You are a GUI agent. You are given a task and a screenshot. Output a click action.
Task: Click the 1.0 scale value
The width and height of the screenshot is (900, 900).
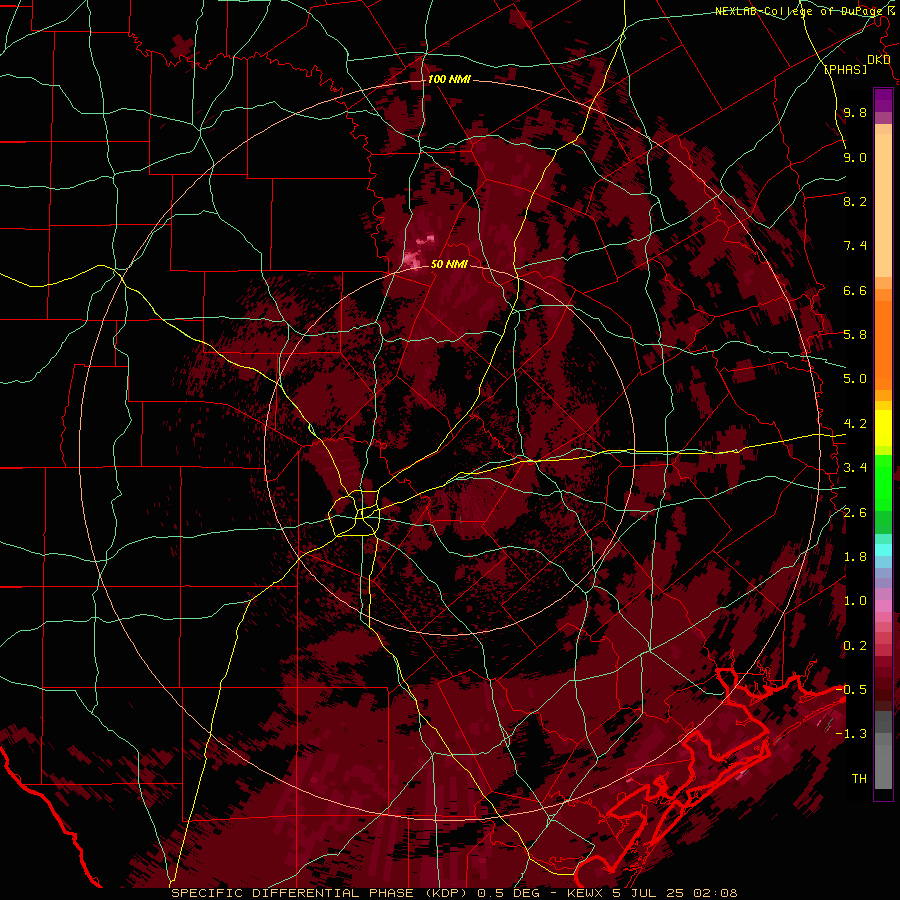click(855, 601)
